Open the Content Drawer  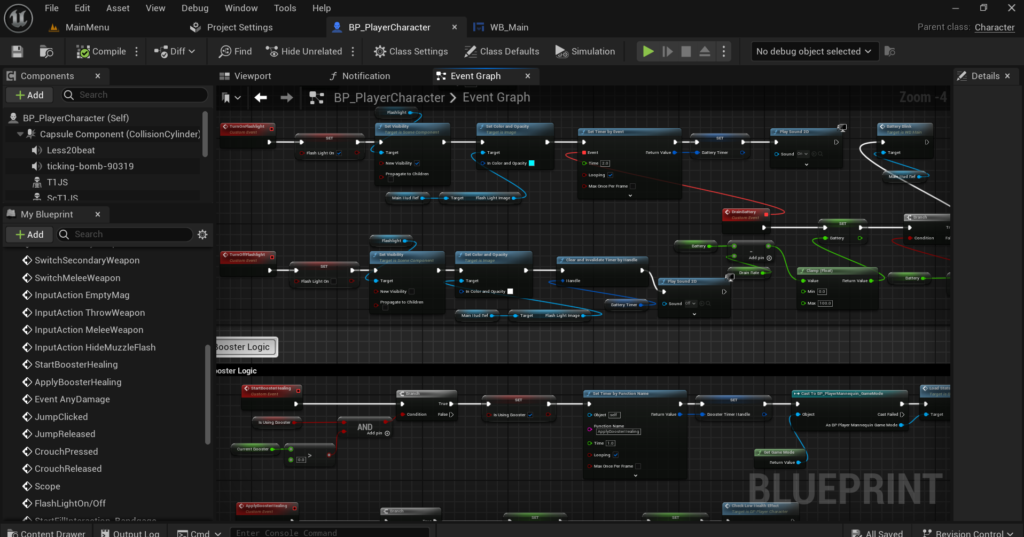click(46, 532)
